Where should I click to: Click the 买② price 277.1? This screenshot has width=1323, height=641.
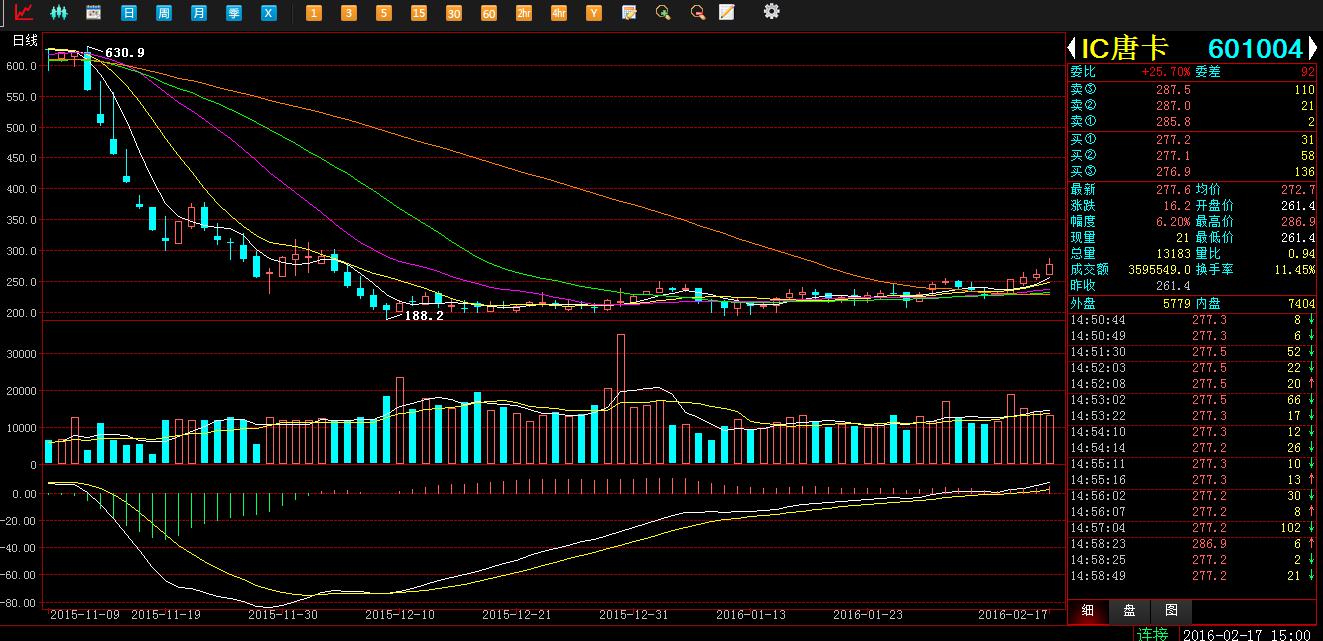point(1173,156)
